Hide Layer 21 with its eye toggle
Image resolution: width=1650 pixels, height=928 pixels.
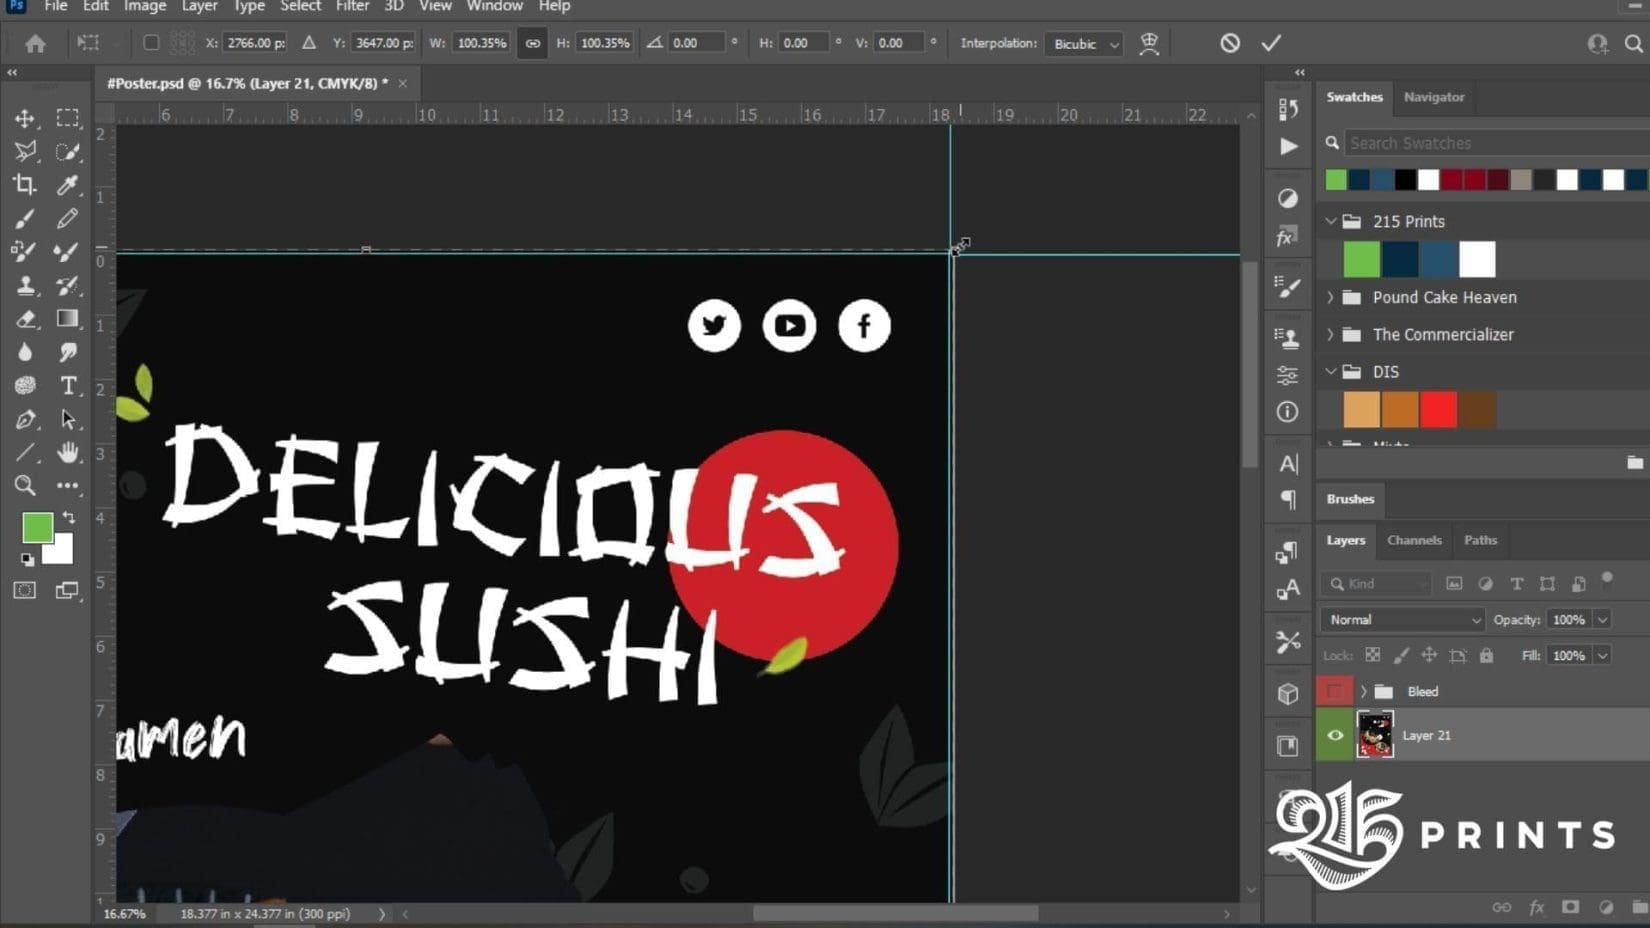1335,735
